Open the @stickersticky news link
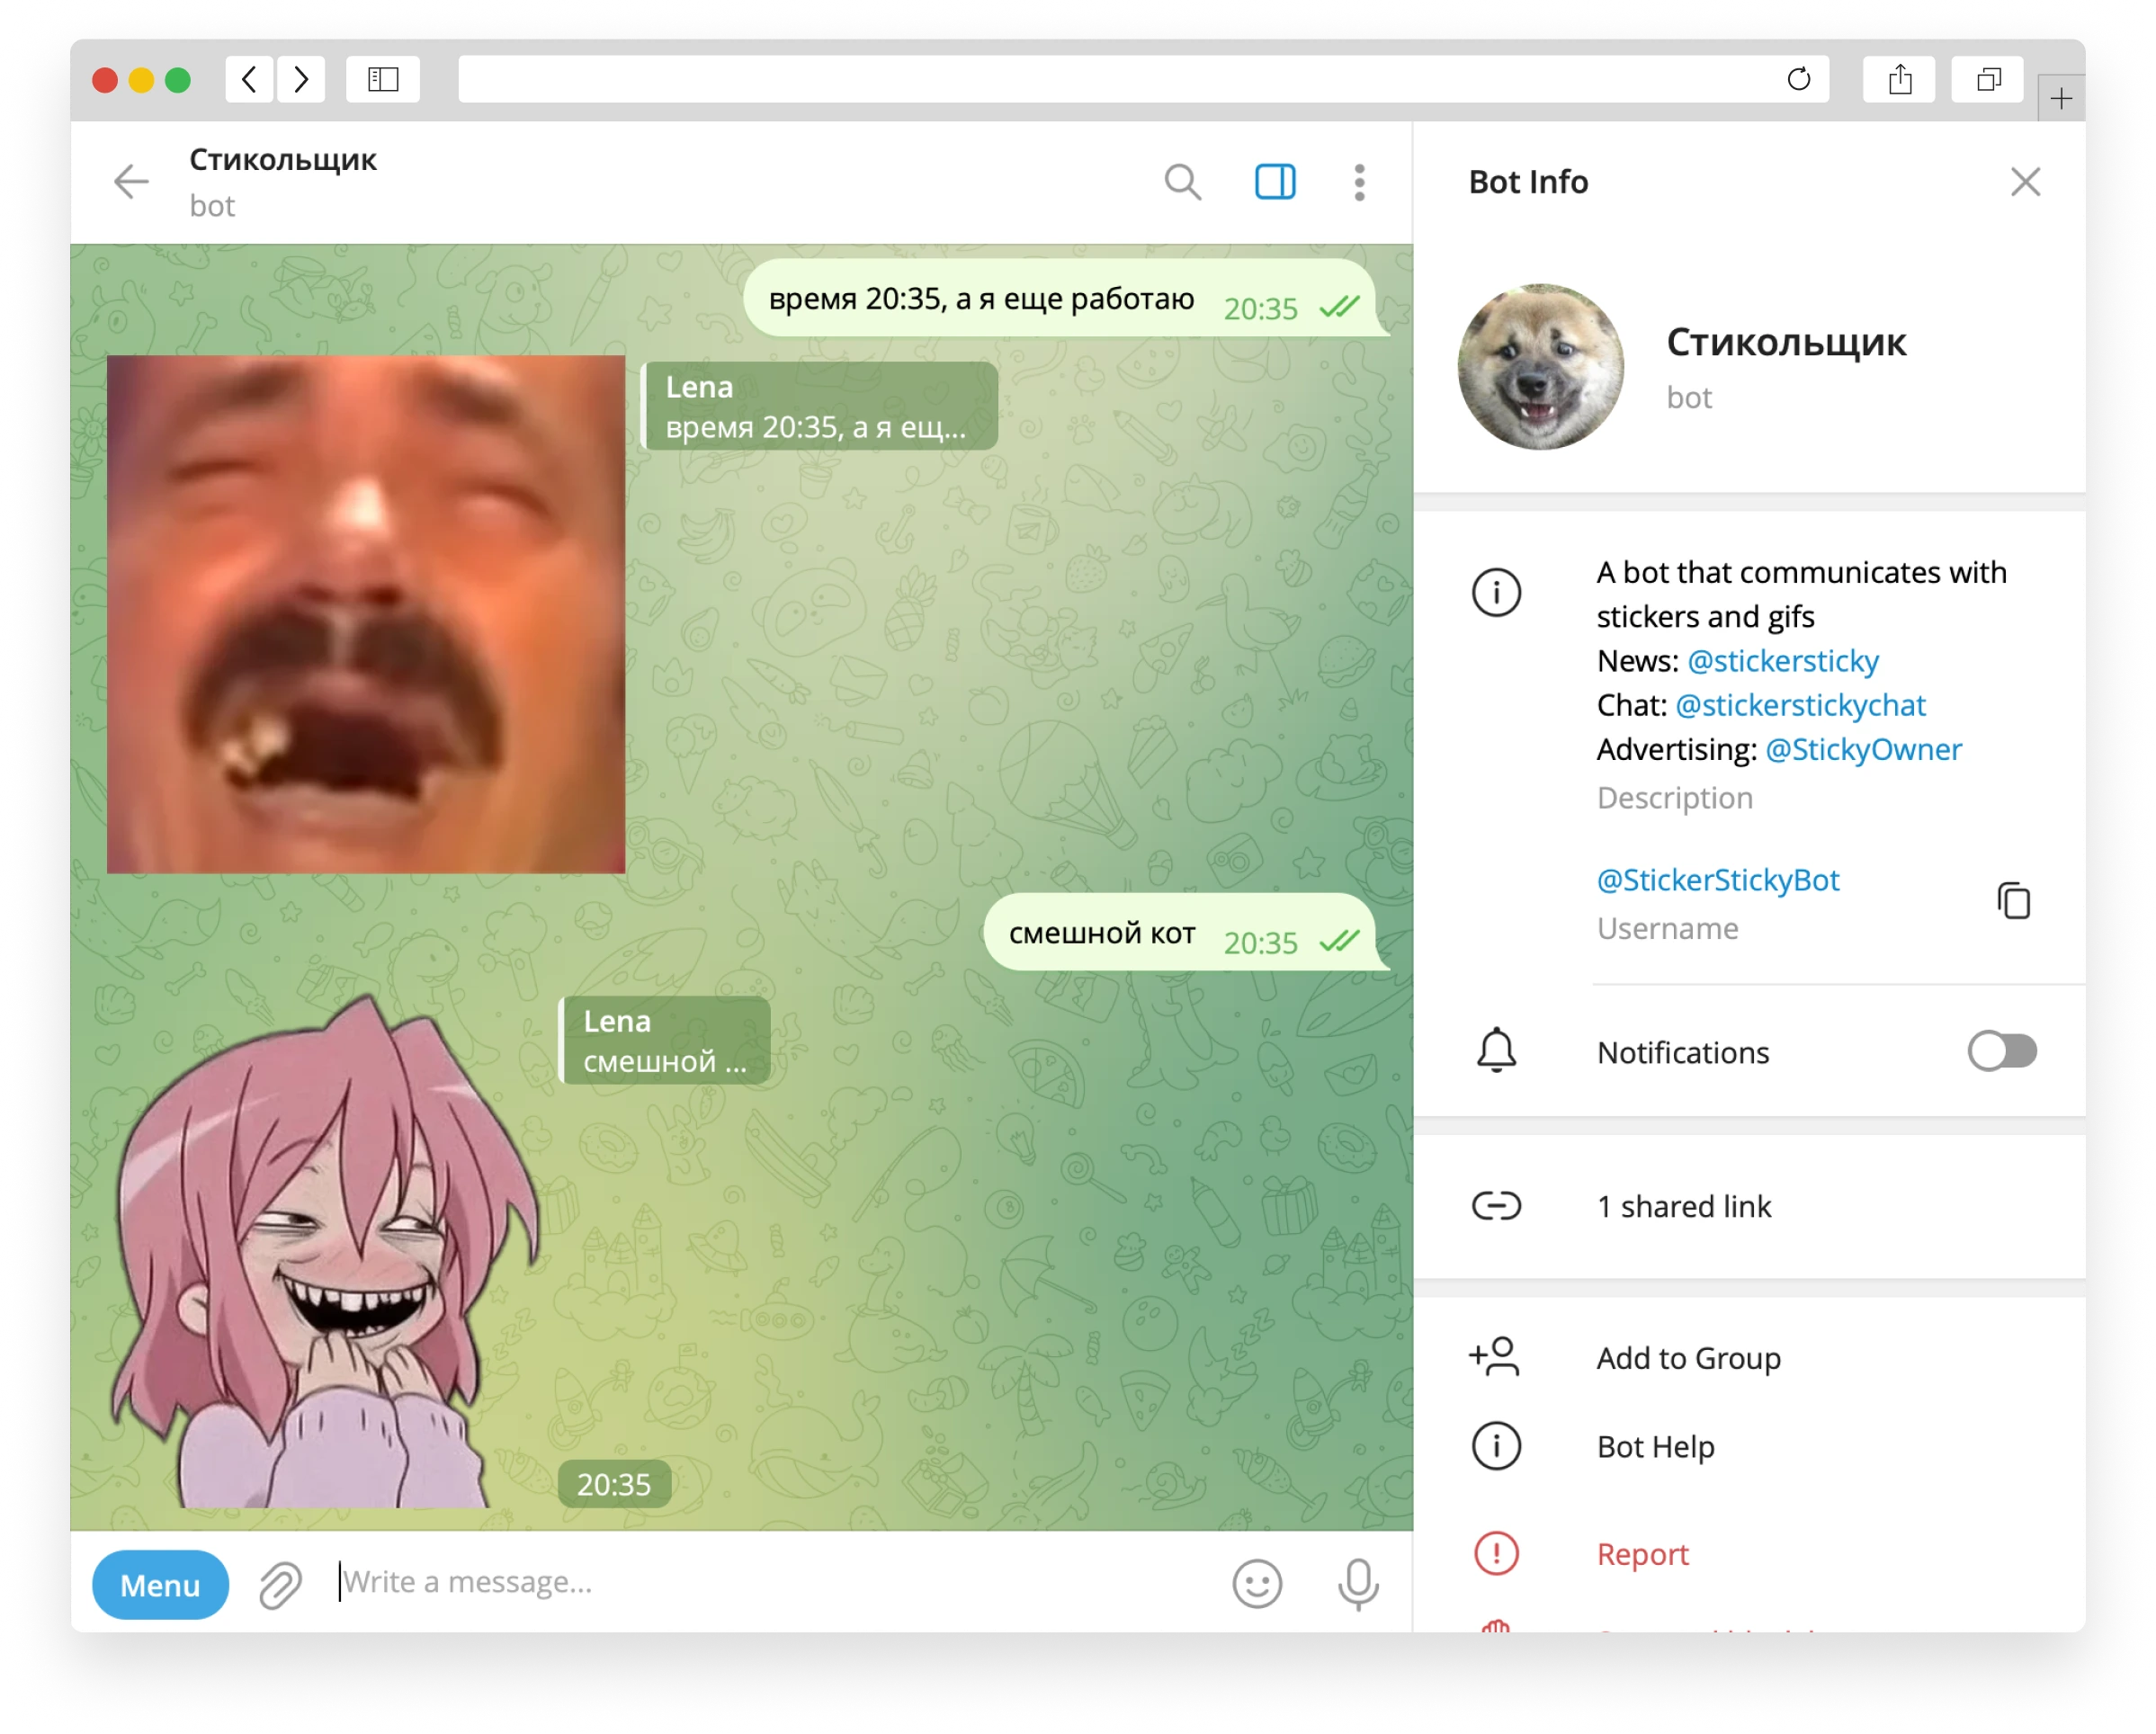The width and height of the screenshot is (2156, 1734). click(x=1783, y=660)
